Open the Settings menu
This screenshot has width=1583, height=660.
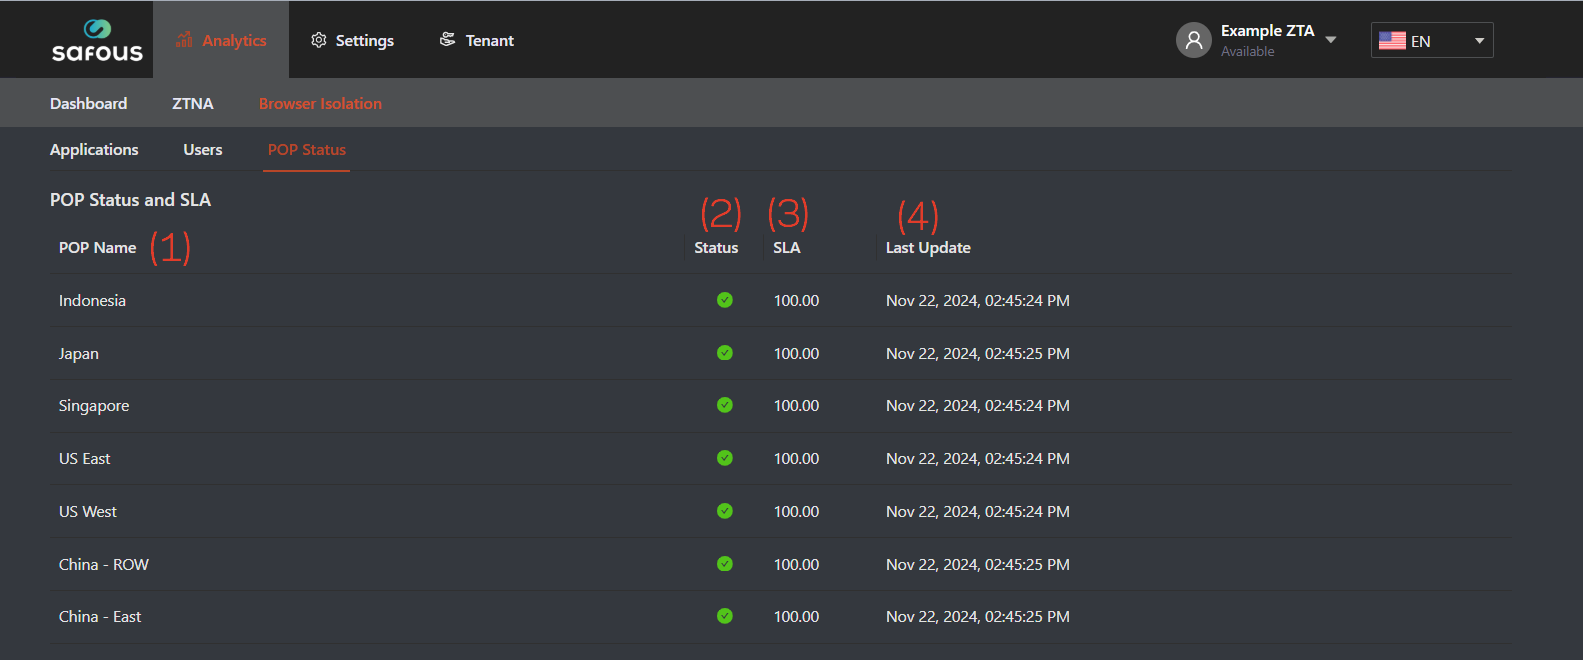[x=352, y=40]
